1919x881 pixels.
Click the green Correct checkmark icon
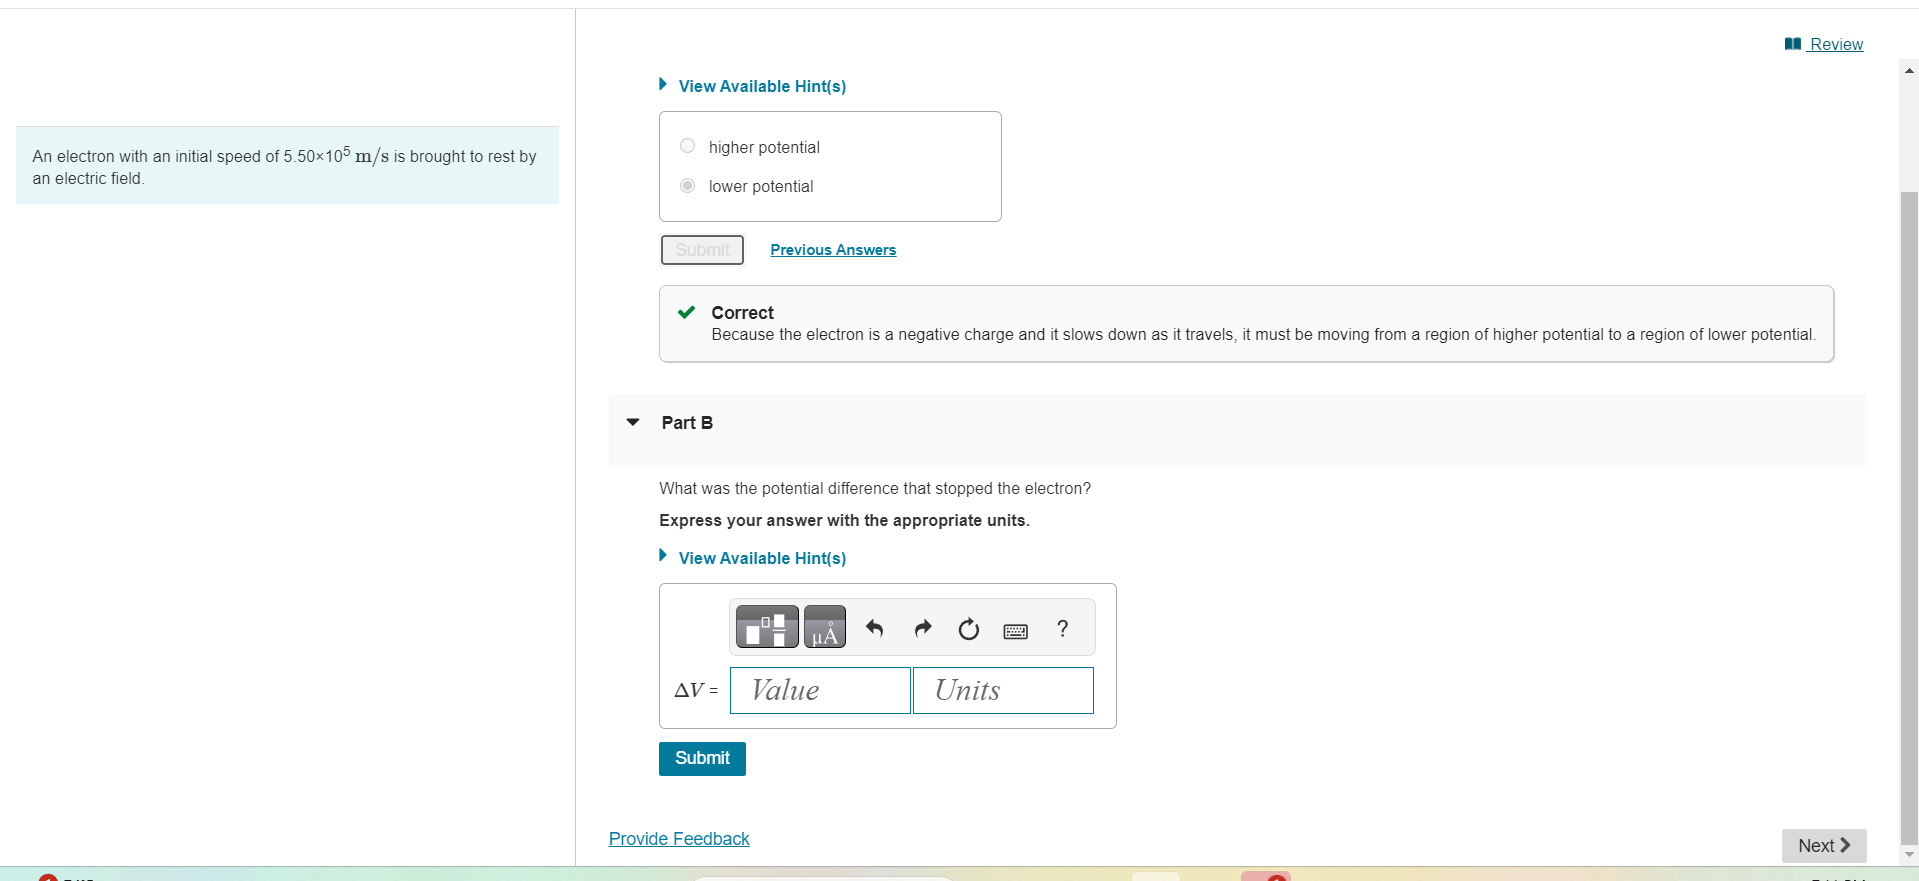pyautogui.click(x=686, y=312)
